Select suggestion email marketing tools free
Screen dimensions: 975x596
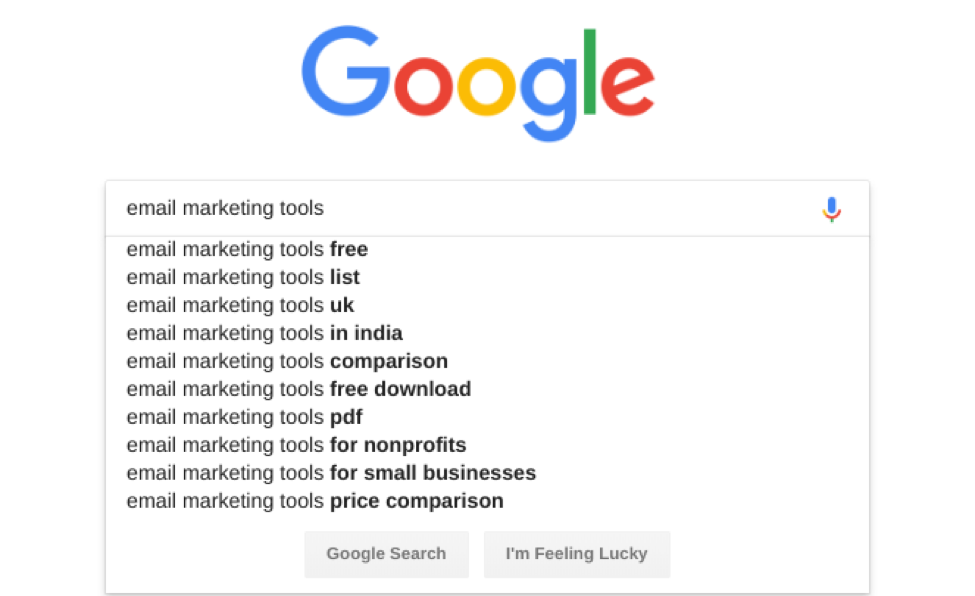pos(246,249)
